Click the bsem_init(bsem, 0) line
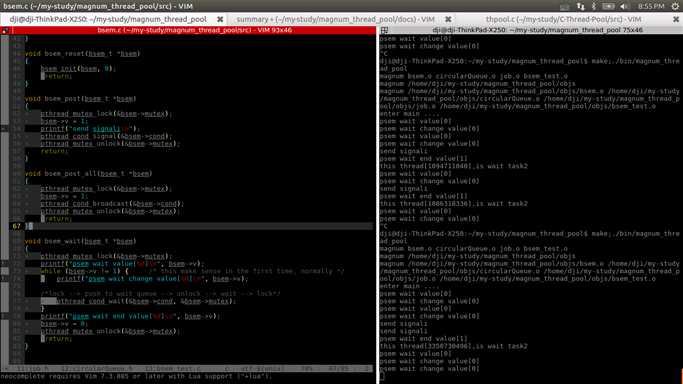This screenshot has width=683, height=384. 78,69
